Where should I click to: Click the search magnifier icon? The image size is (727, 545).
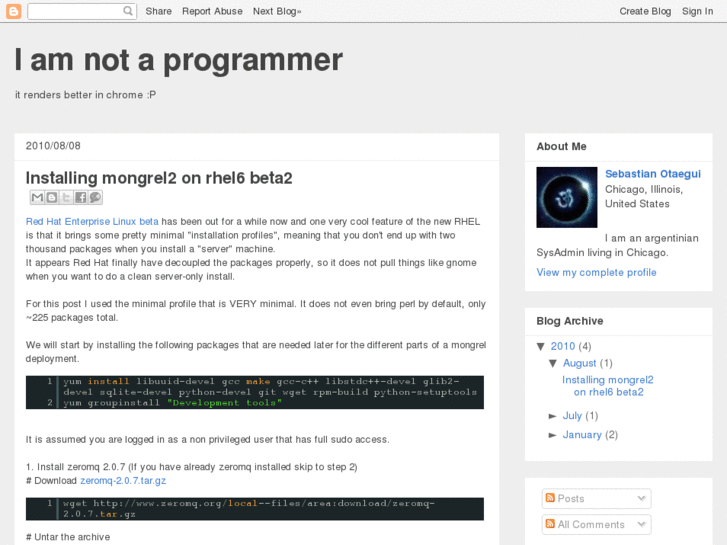128,11
